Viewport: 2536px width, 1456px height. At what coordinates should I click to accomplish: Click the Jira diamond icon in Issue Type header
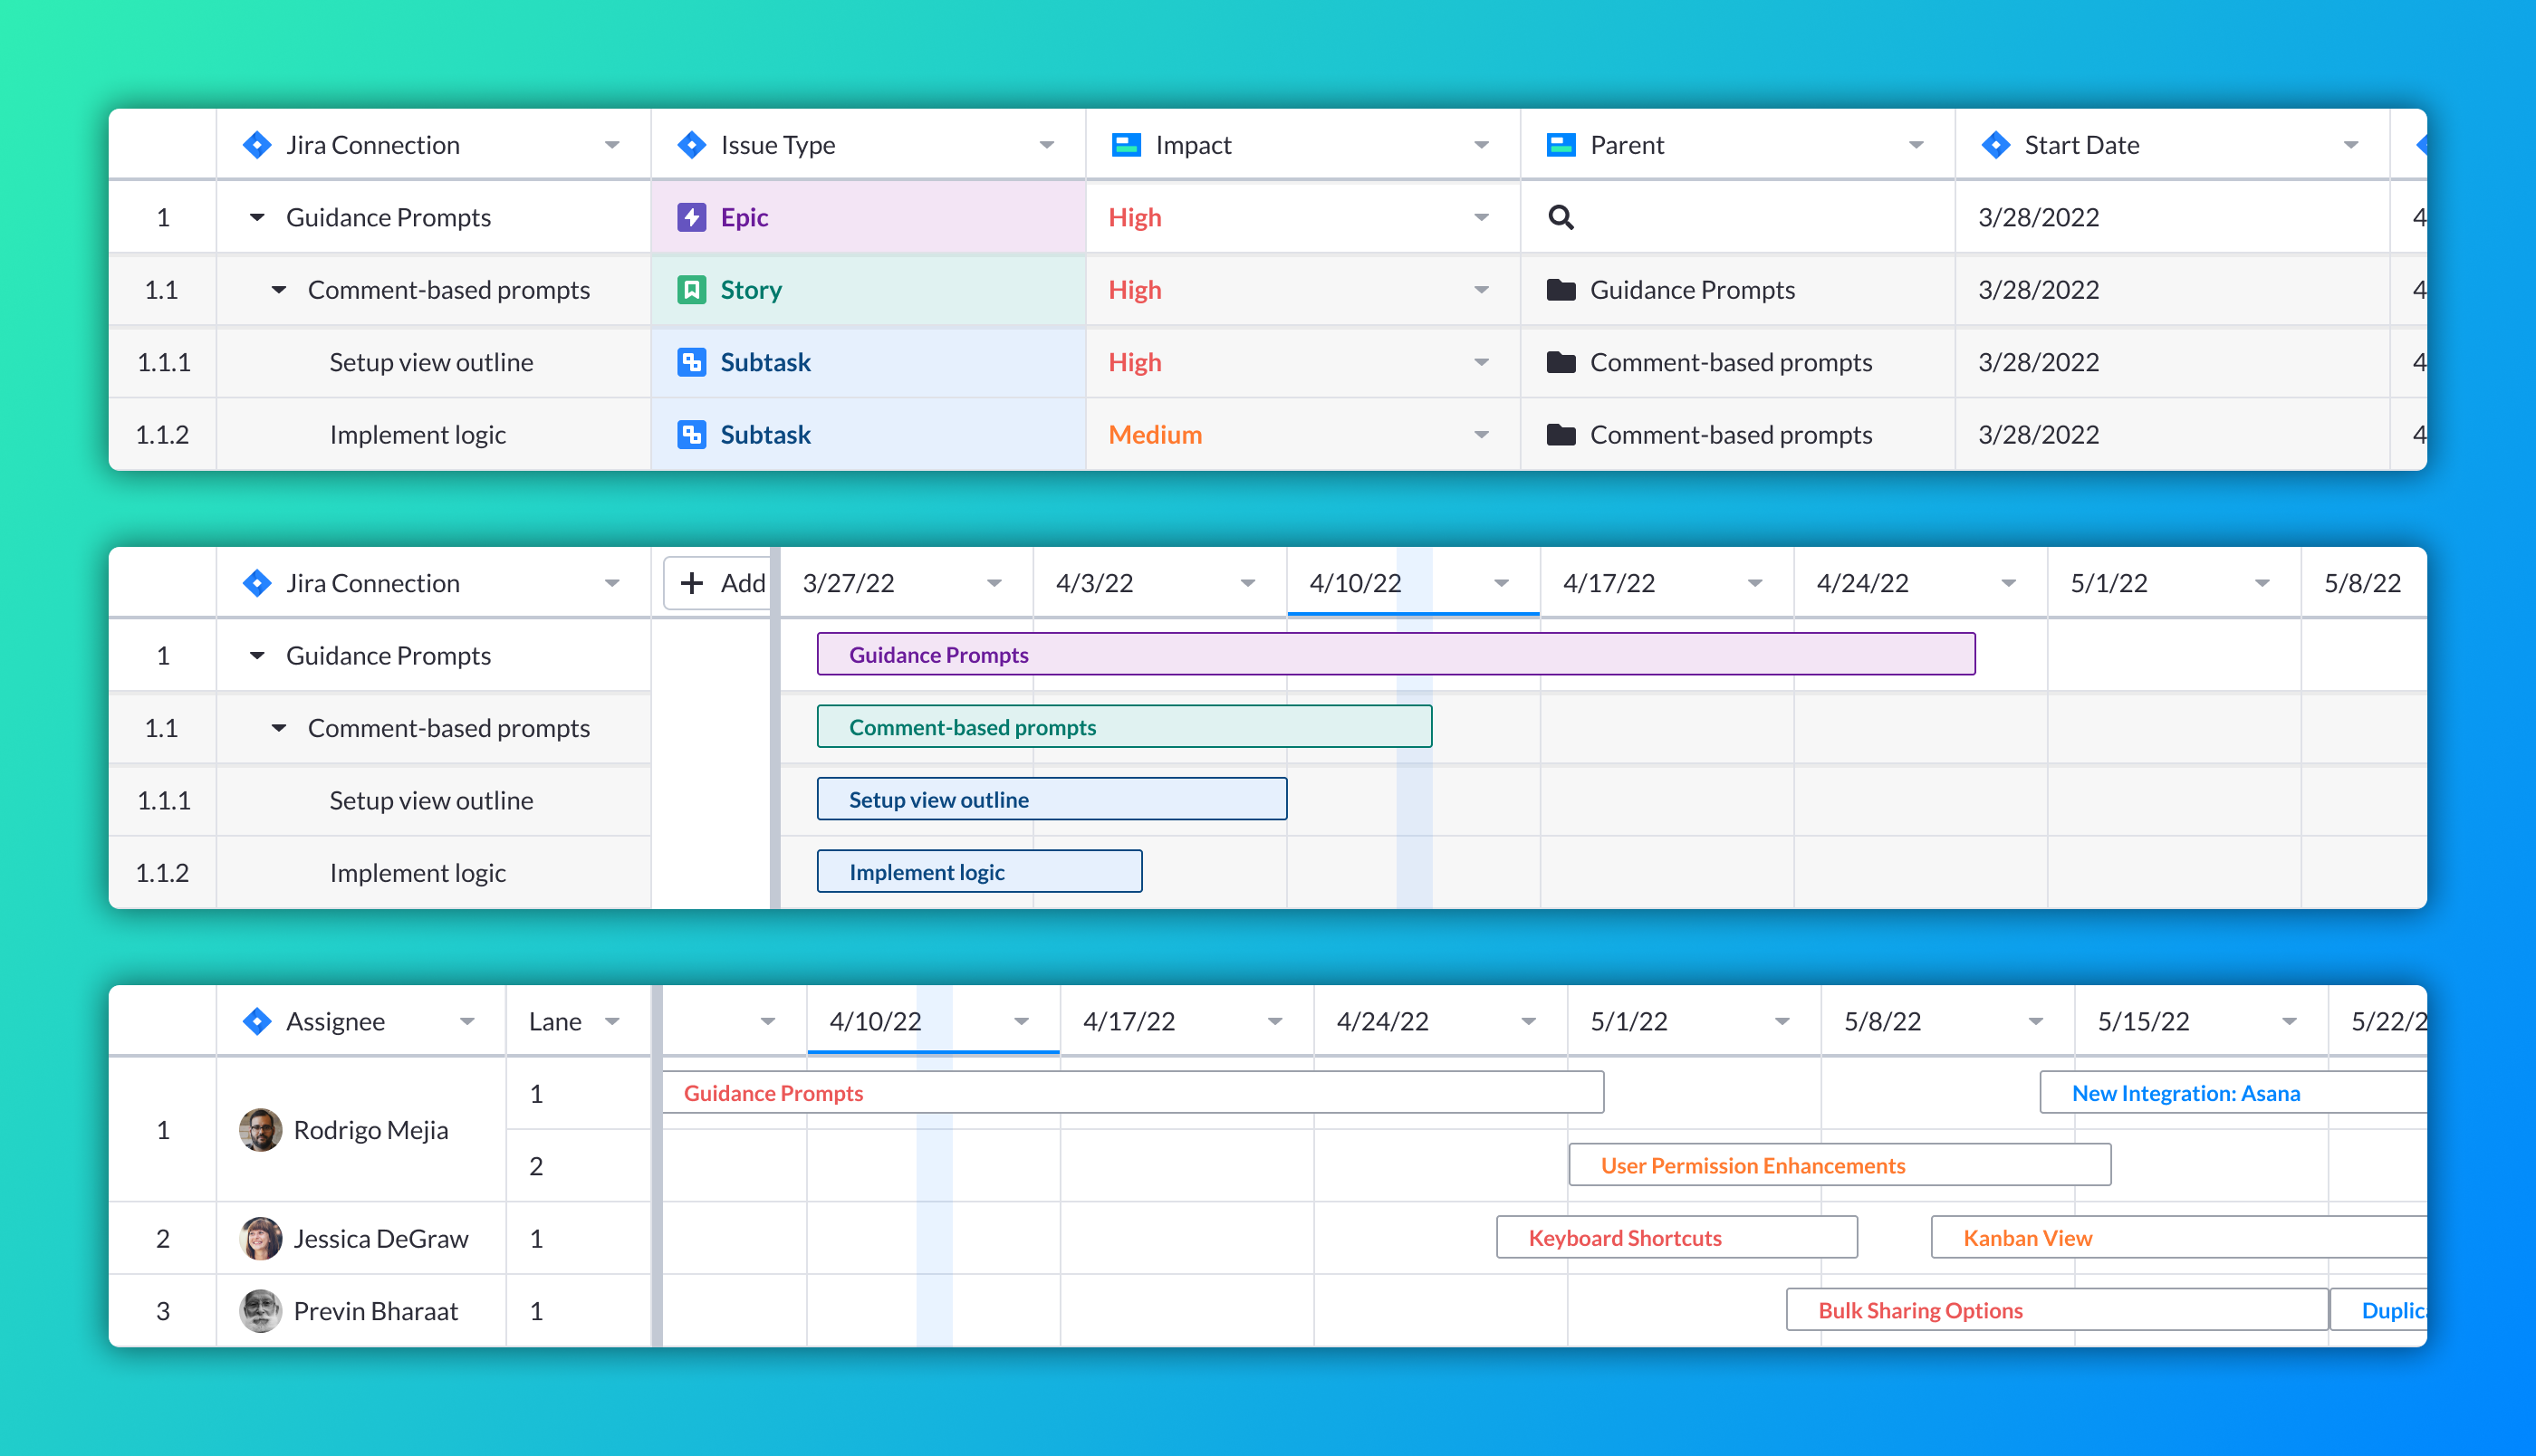691,145
